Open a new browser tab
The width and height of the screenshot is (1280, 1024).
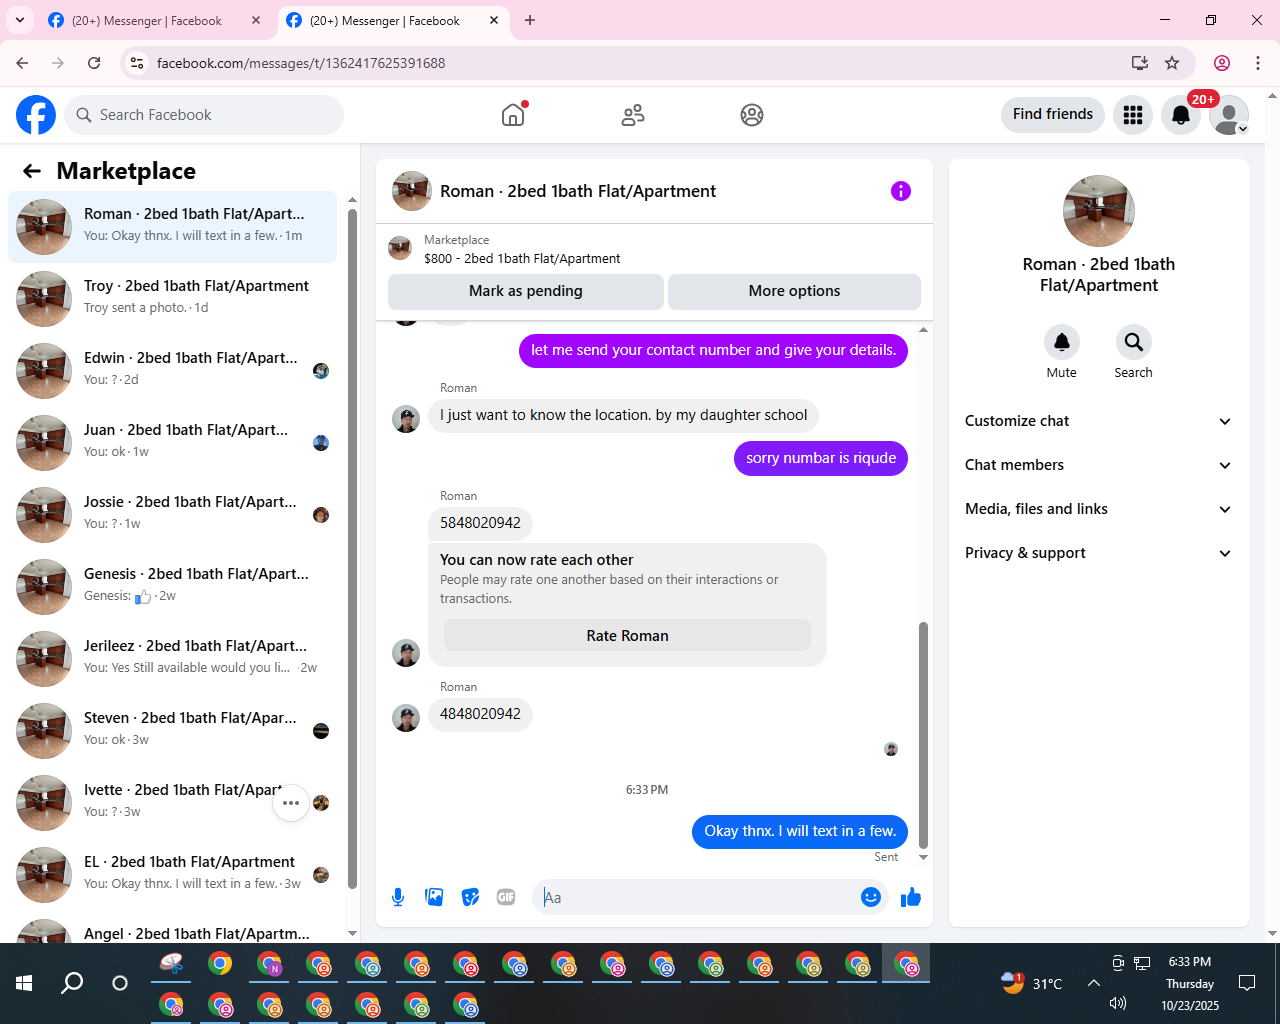530,20
